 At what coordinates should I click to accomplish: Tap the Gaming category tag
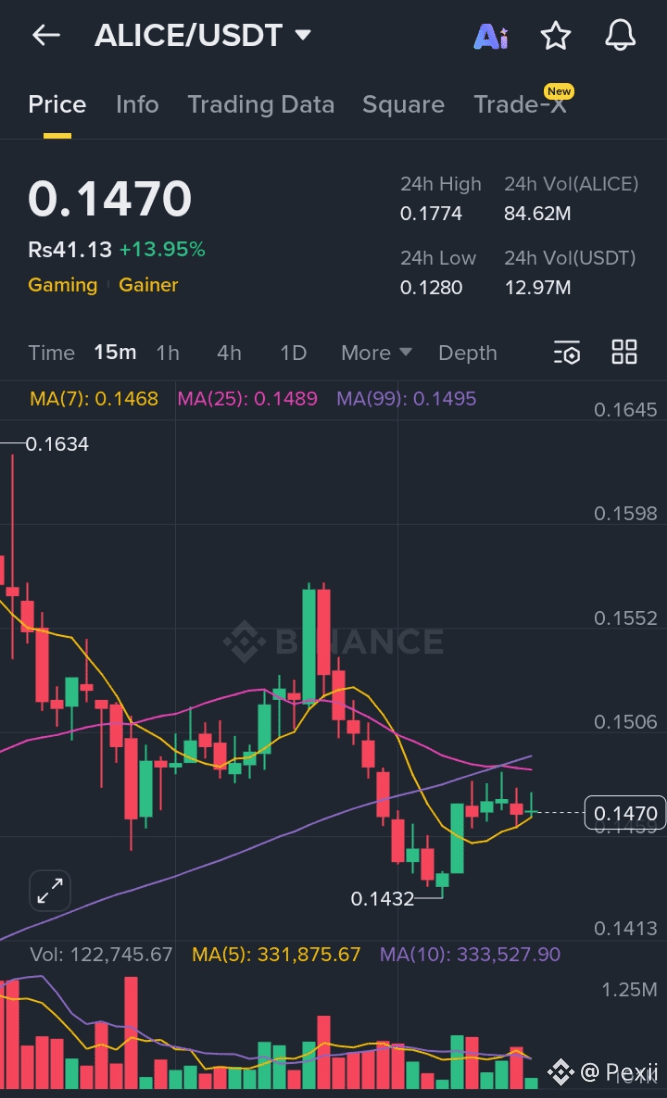(62, 285)
